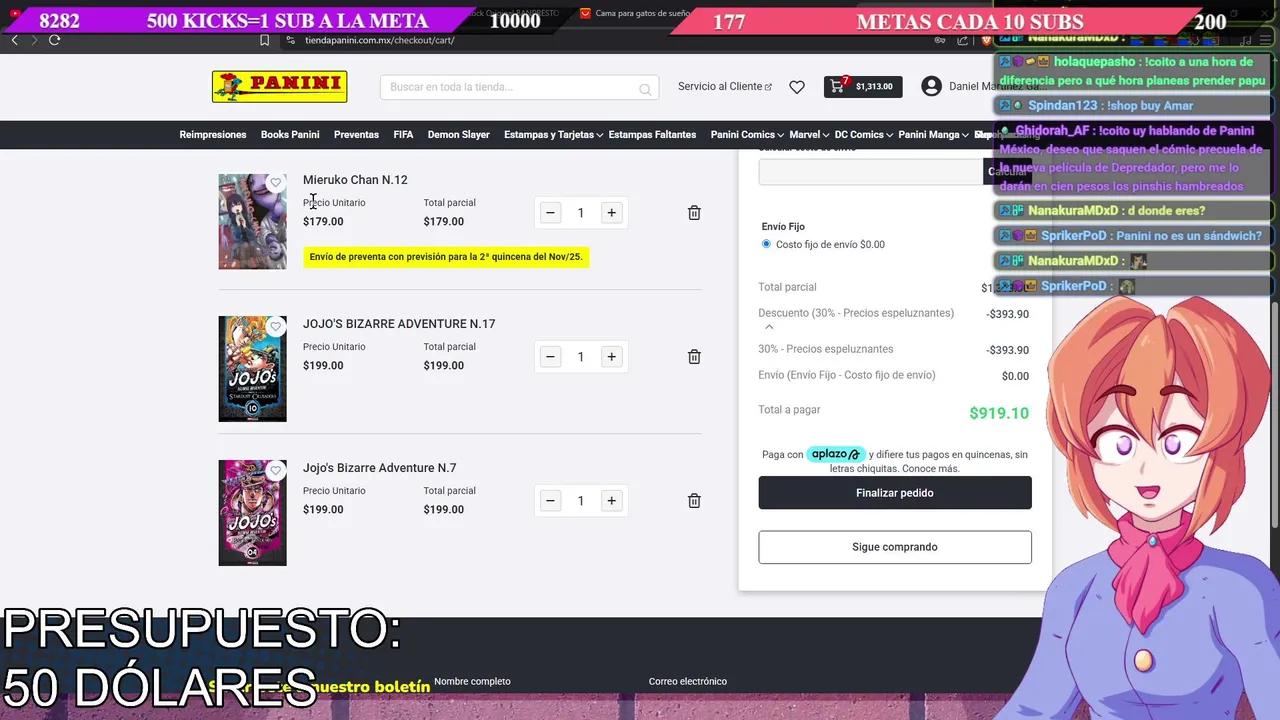This screenshot has height=720, width=1280.
Task: Switch to Cama para gatos browser tab
Action: 640,14
